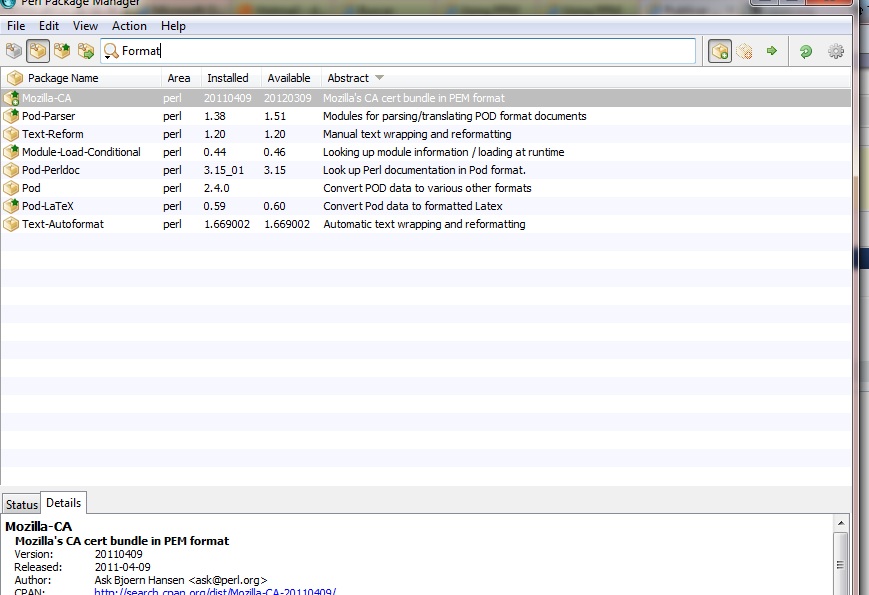Show all packages using first toolbar filter
869x595 pixels.
(x=14, y=51)
